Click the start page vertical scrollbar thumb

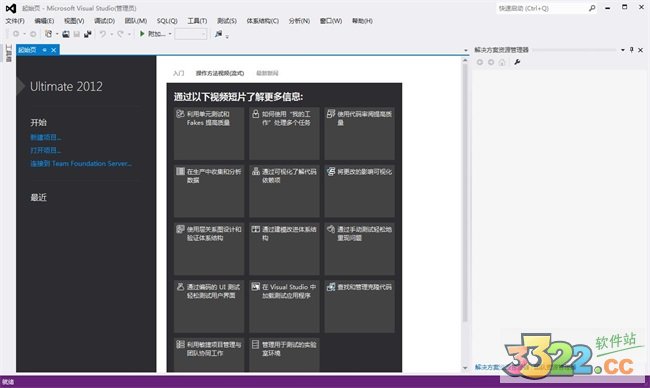(x=465, y=193)
